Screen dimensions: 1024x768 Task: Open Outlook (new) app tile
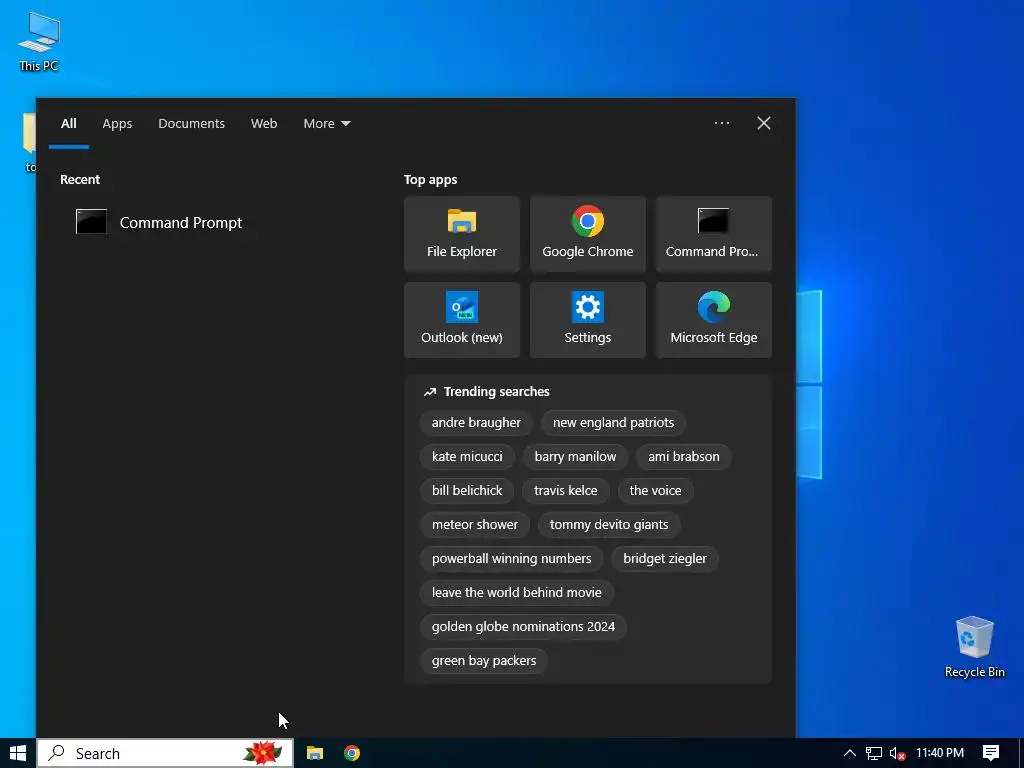[462, 320]
